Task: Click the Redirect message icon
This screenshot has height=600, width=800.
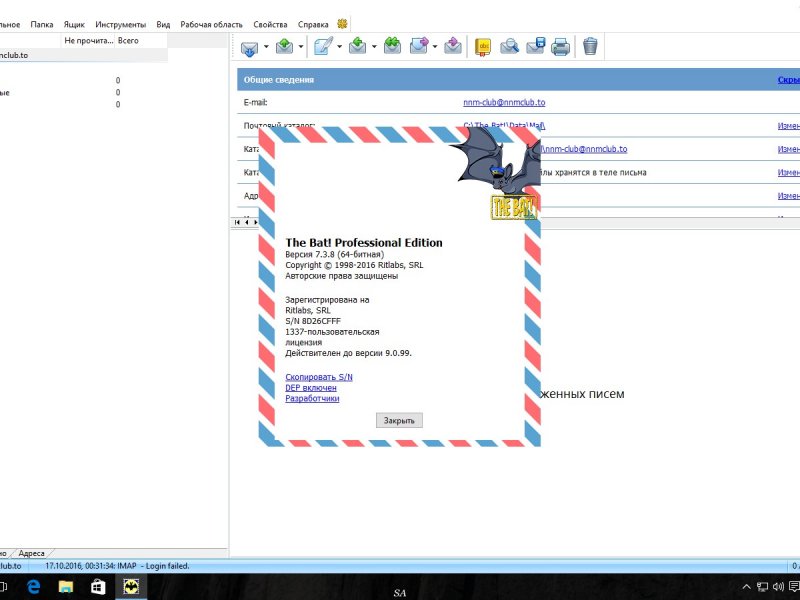Action: 453,46
